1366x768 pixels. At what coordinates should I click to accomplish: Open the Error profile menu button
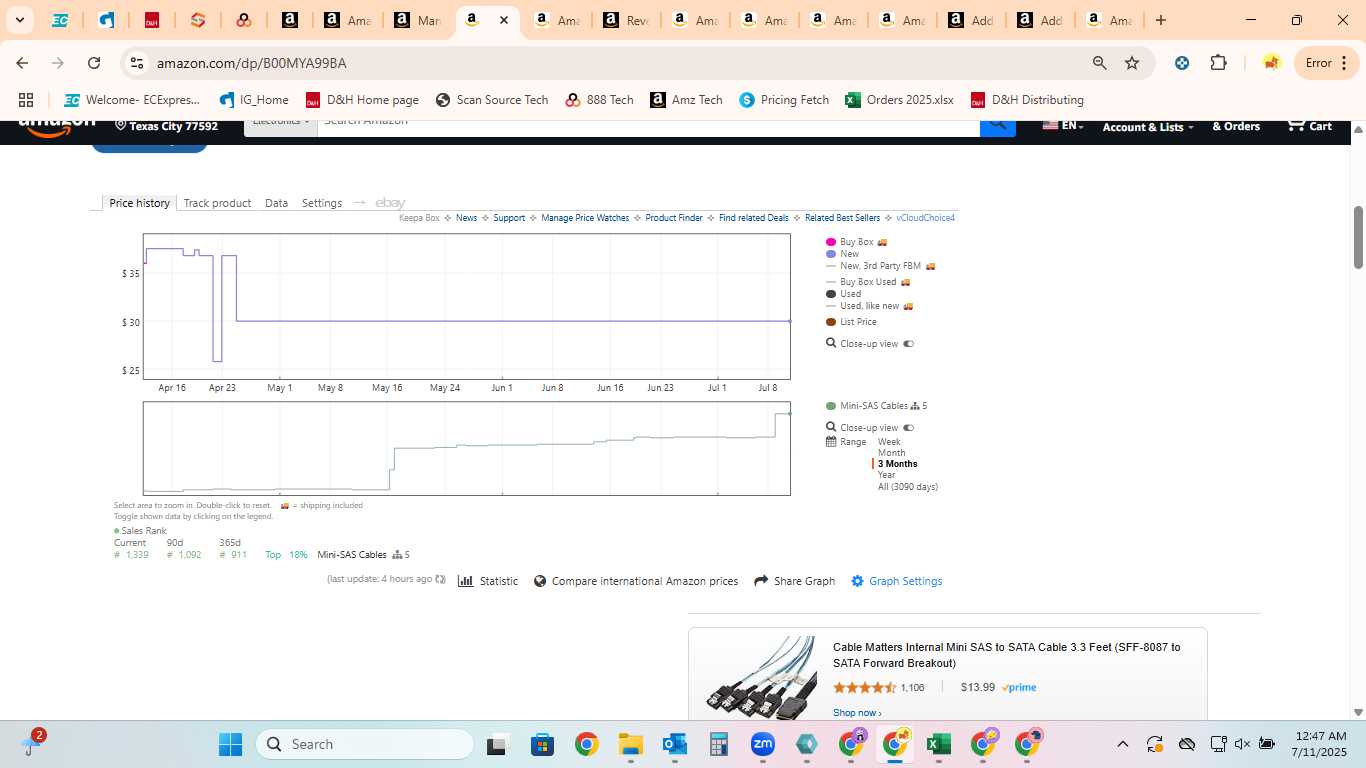[x=1326, y=63]
